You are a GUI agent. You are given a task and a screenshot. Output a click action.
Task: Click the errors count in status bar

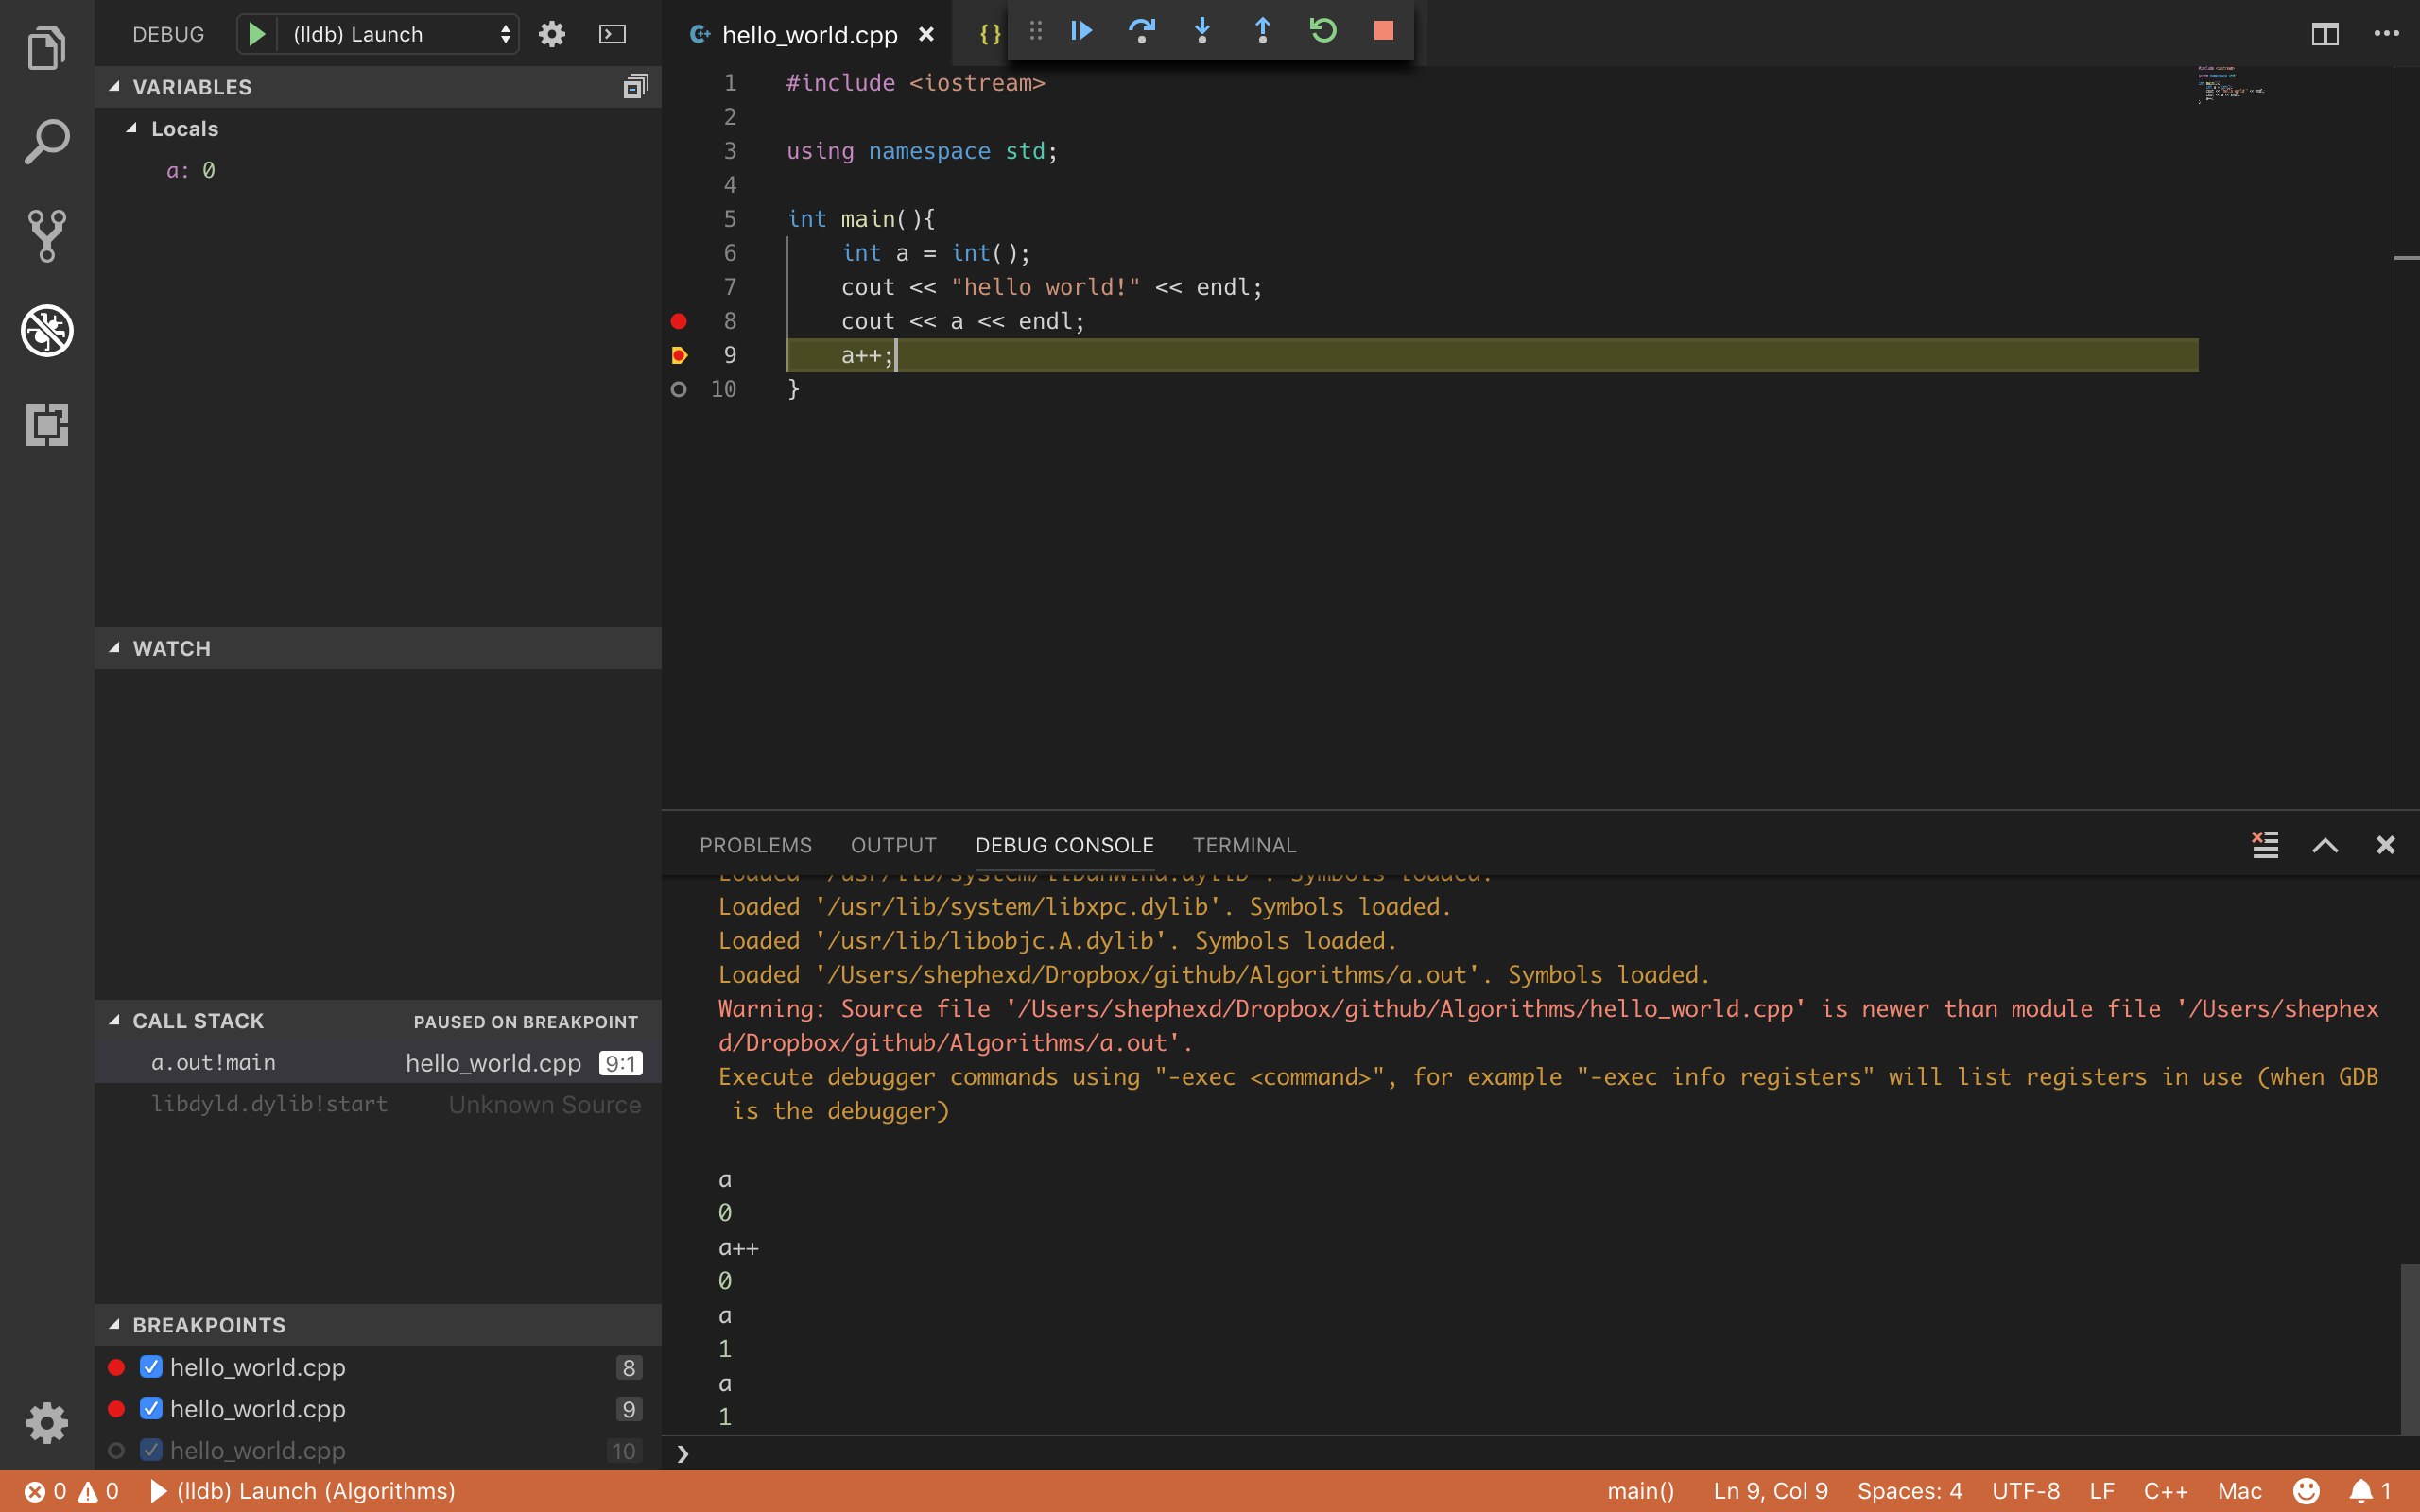point(46,1491)
